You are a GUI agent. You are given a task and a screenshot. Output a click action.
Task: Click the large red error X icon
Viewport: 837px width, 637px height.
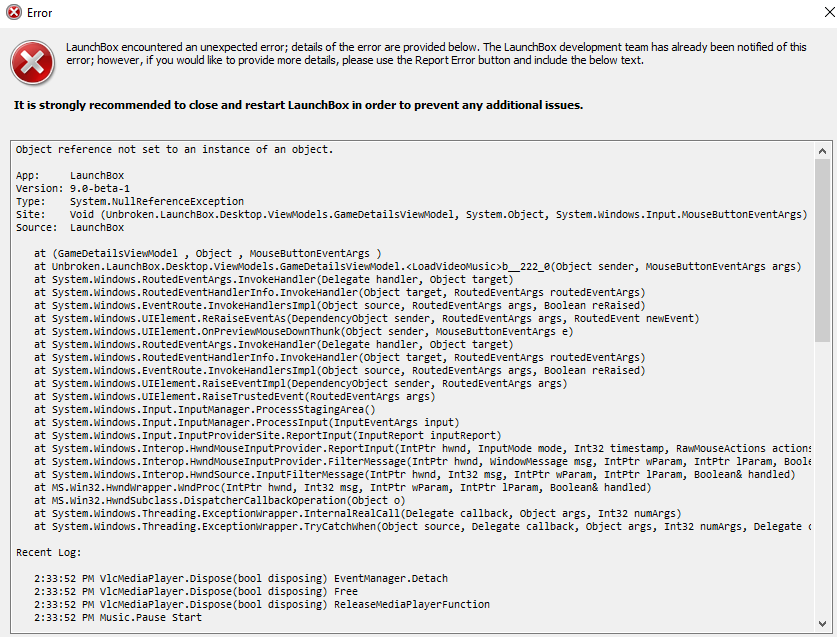pos(33,62)
